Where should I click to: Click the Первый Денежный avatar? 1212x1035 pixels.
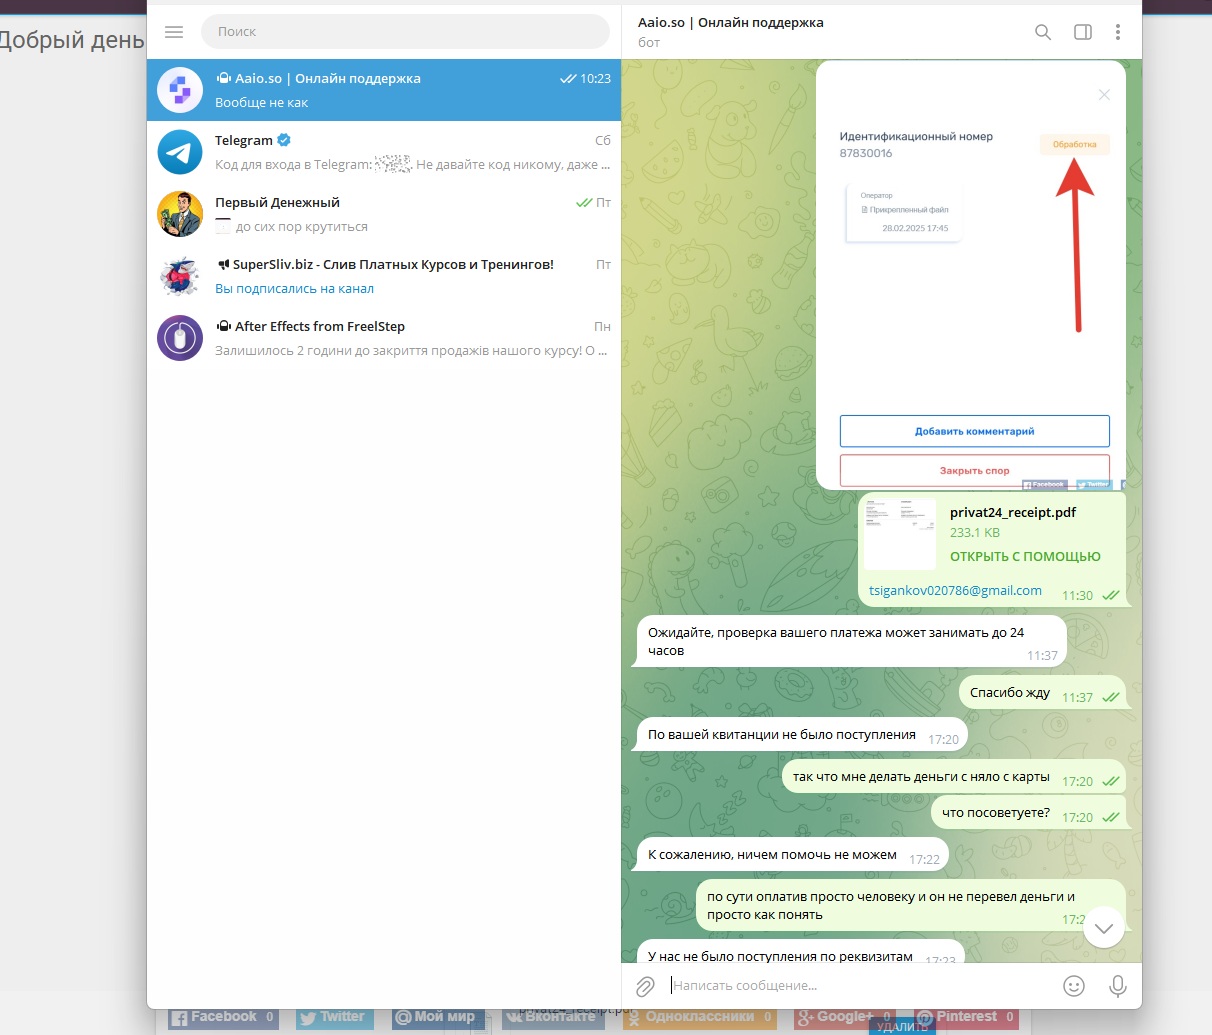(x=180, y=214)
